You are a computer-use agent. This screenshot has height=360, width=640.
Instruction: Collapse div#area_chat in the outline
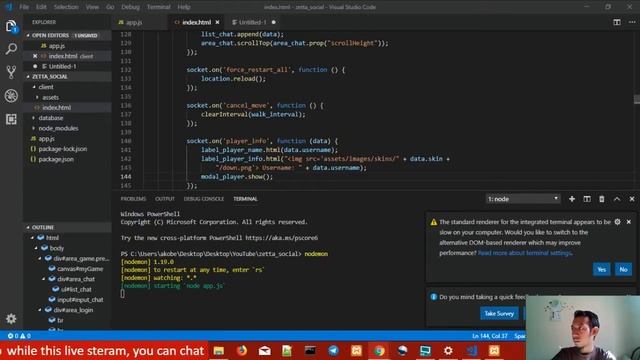tap(44, 279)
